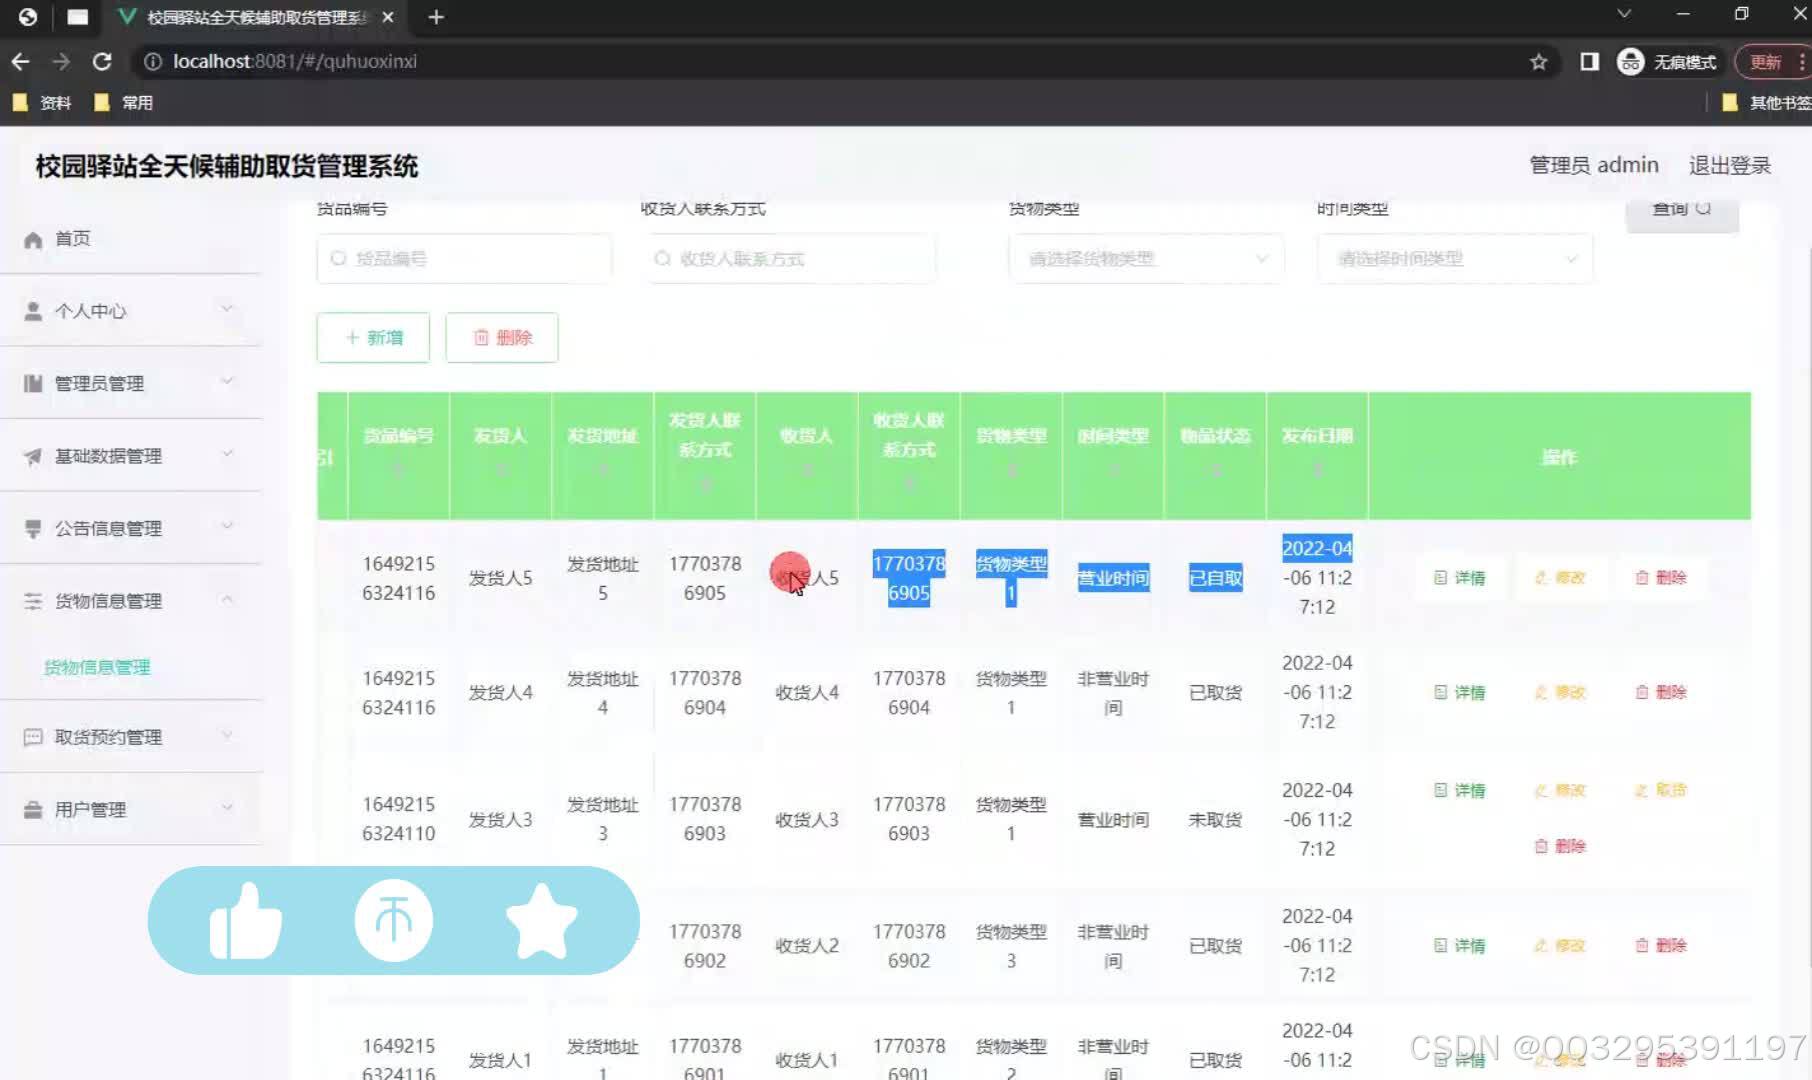The image size is (1812, 1080).
Task: Click 取货 for row 发货人3
Action: [x=1661, y=791]
